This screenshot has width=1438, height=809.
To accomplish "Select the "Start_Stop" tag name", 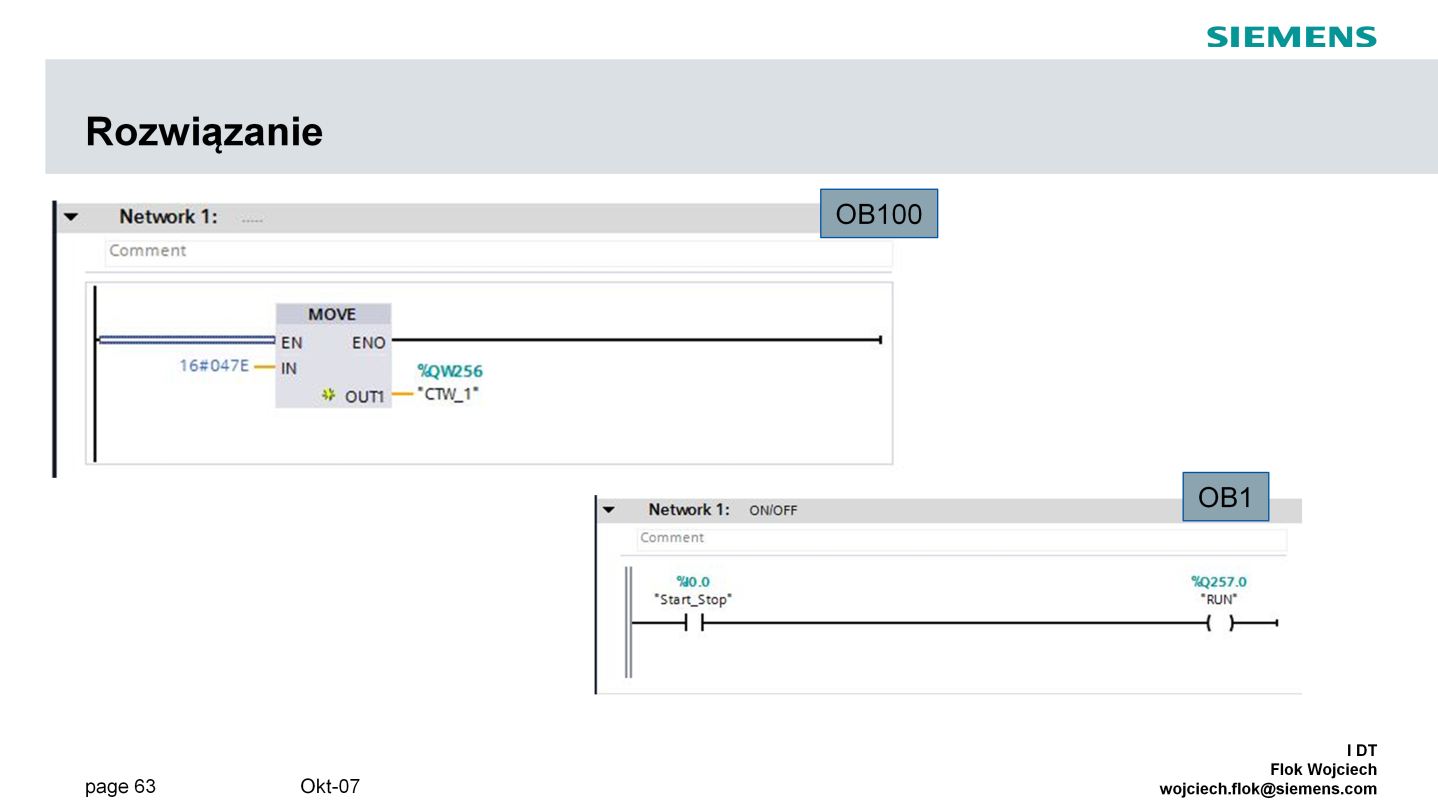I will point(693,600).
